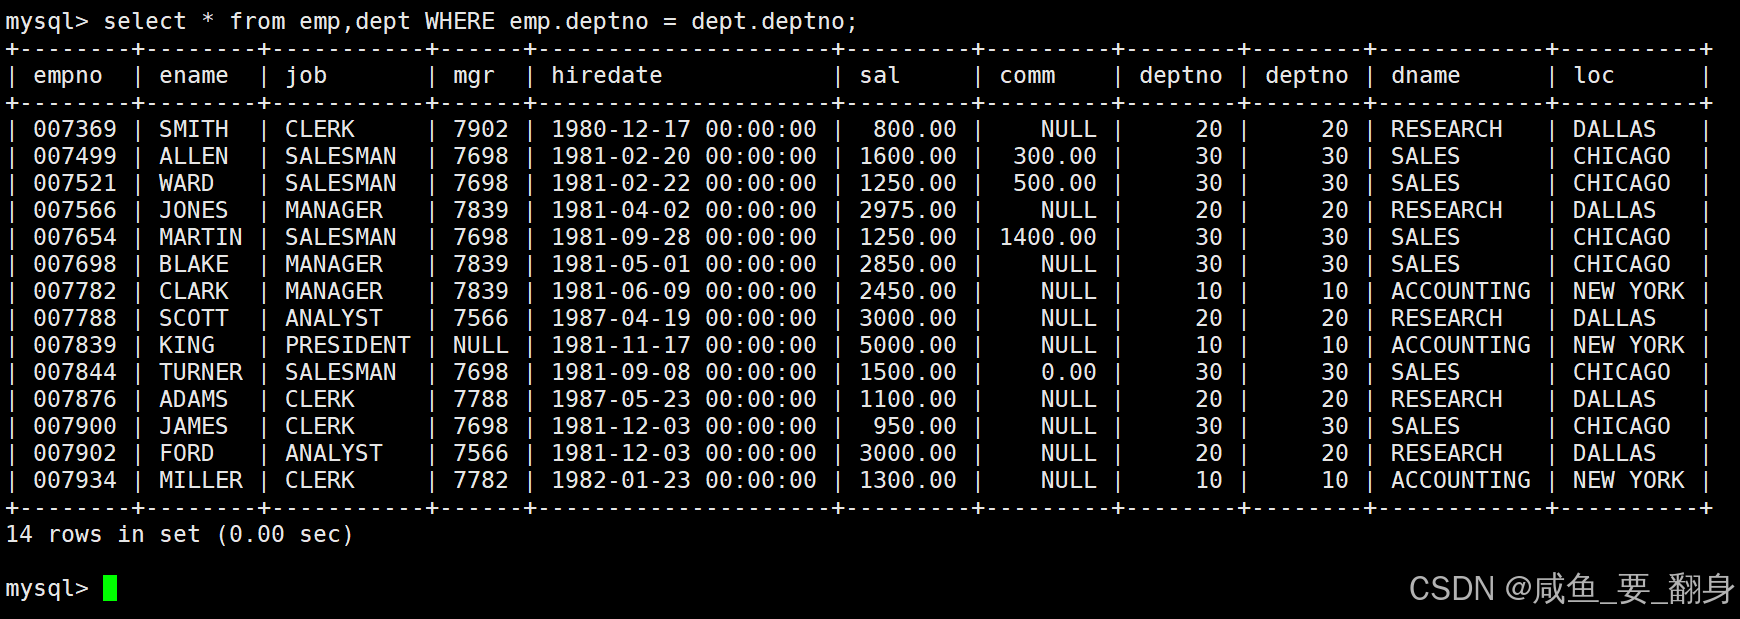Click the PRESIDENT job cell
Image resolution: width=1740 pixels, height=619 pixels.
(x=348, y=345)
